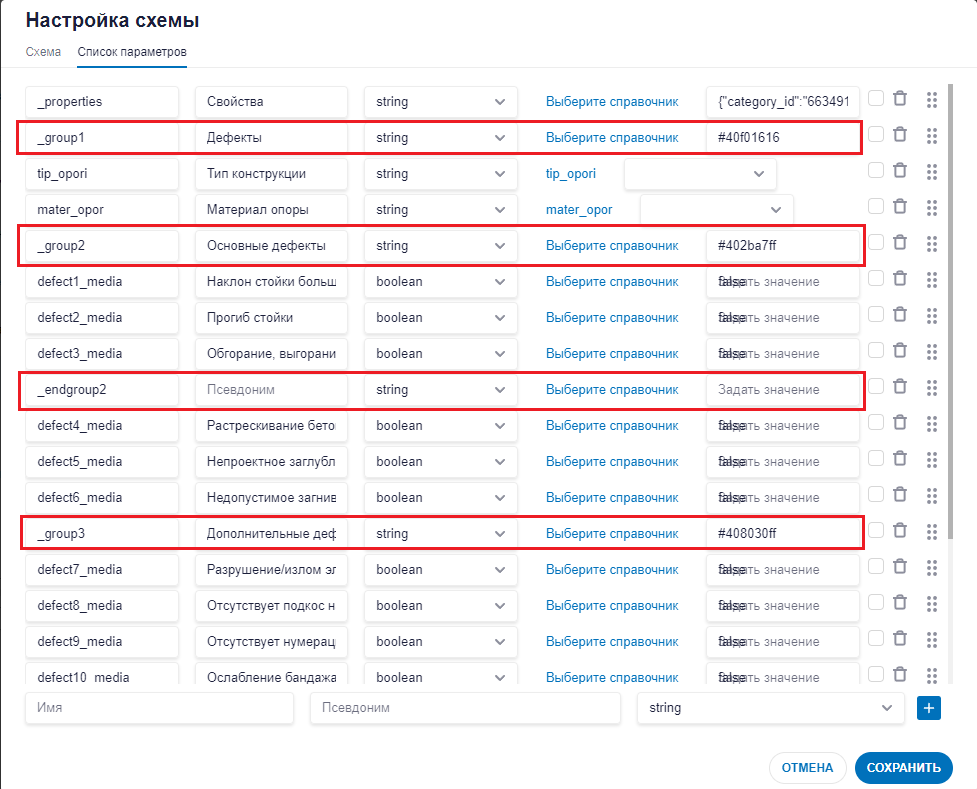Viewport: 977px width, 789px height.
Task: Delete the defect1_media row
Action: pyautogui.click(x=900, y=279)
